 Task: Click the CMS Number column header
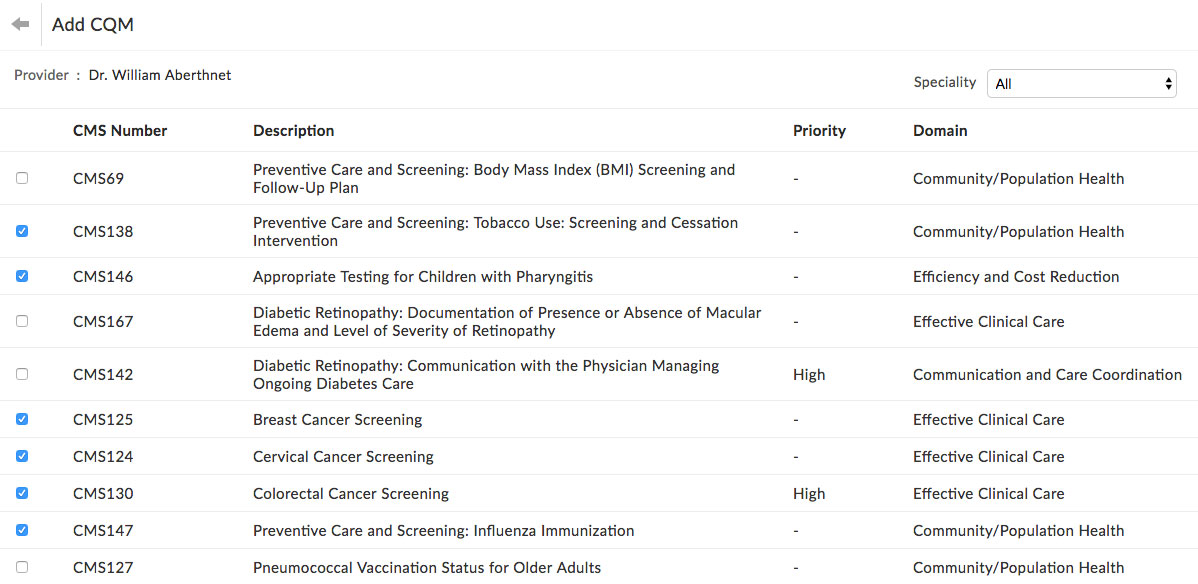(x=120, y=130)
